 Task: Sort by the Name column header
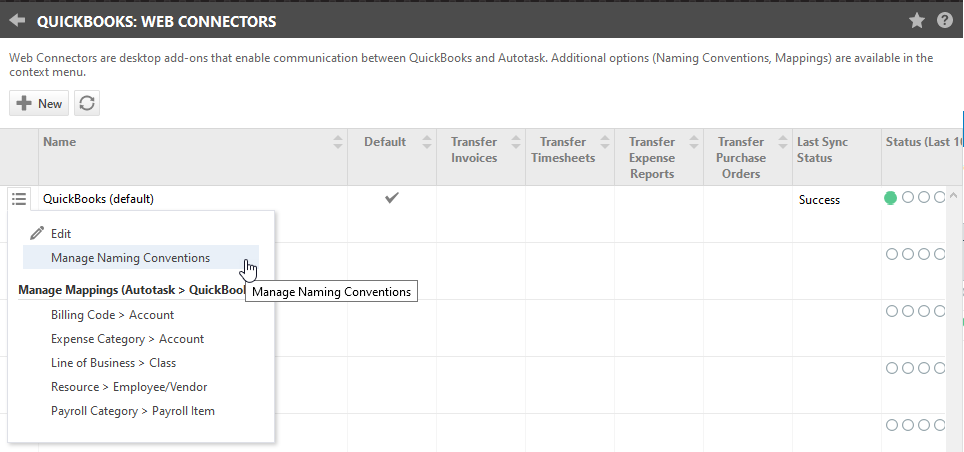192,157
